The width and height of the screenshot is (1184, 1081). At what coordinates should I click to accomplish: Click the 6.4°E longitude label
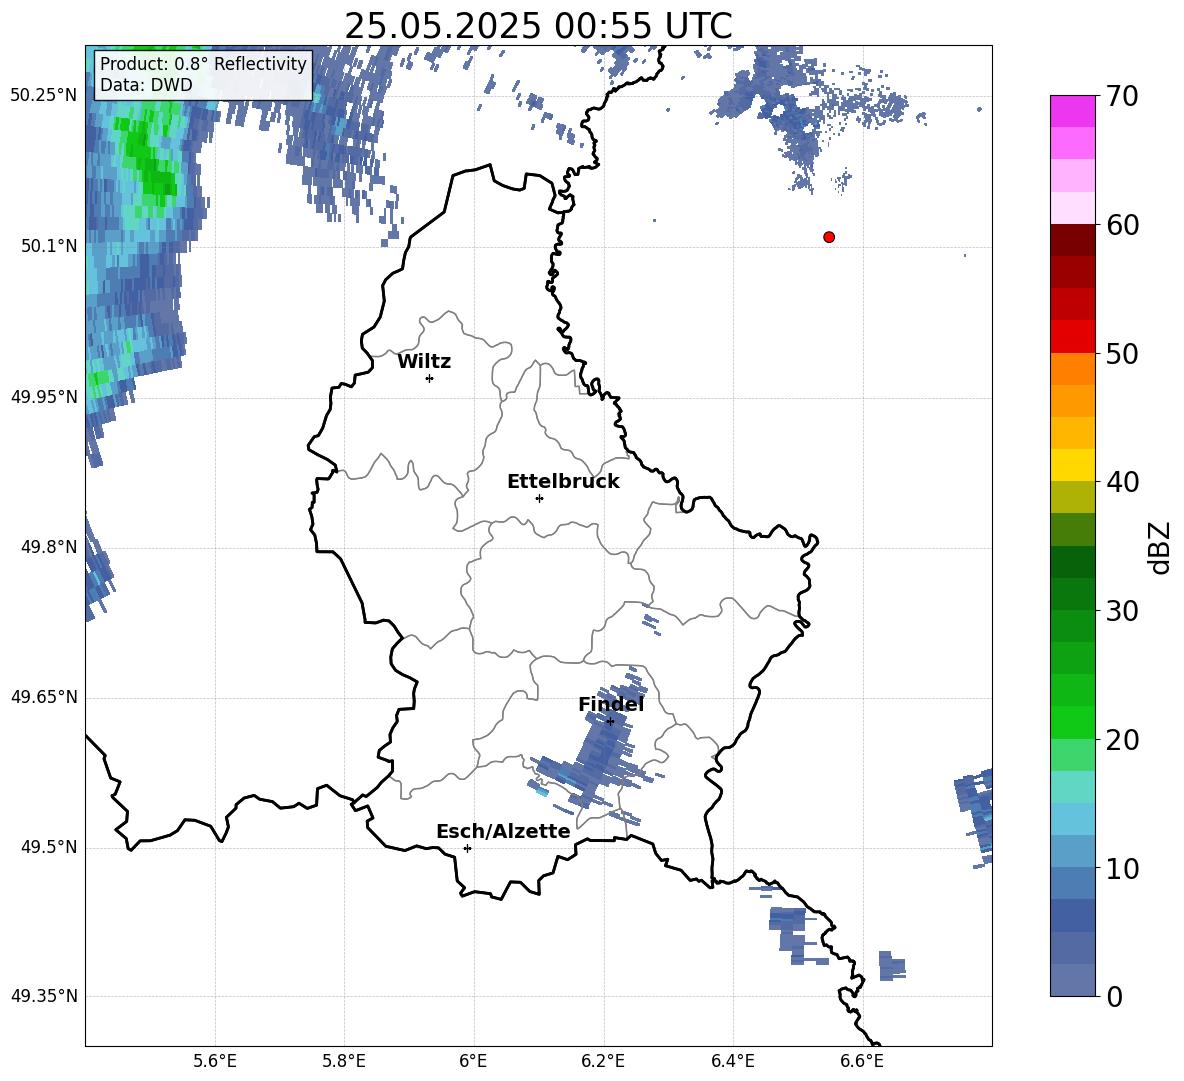click(x=732, y=1061)
